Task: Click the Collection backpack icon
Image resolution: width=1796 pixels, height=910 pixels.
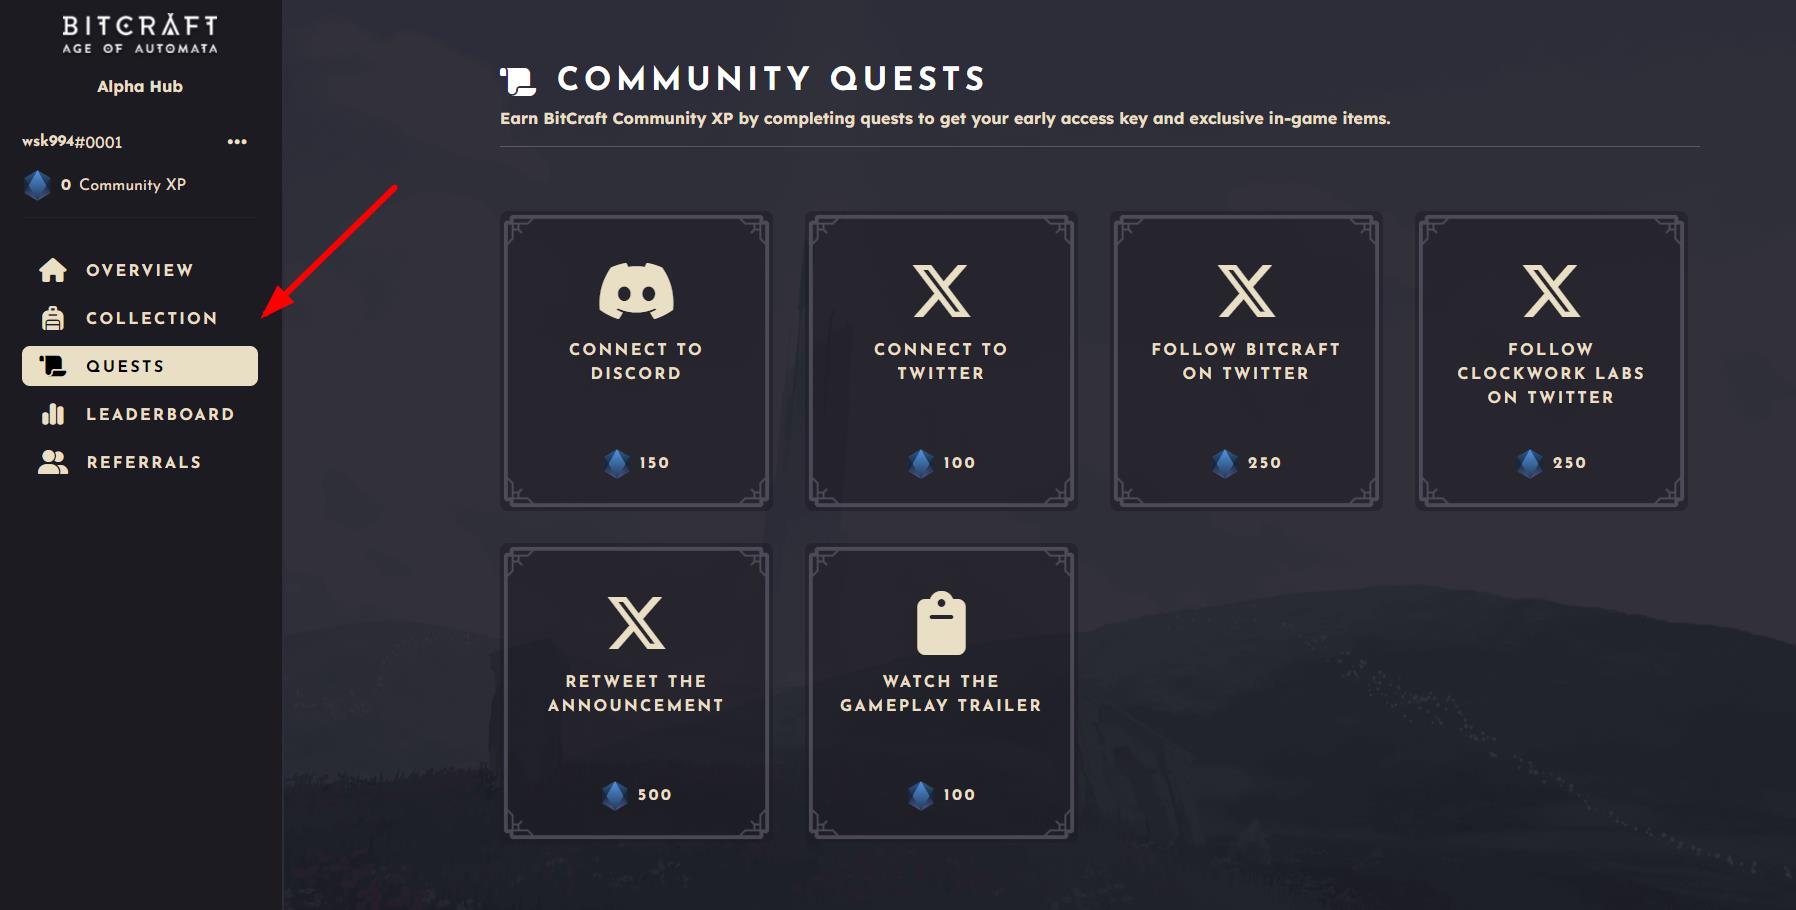Action: (x=53, y=318)
